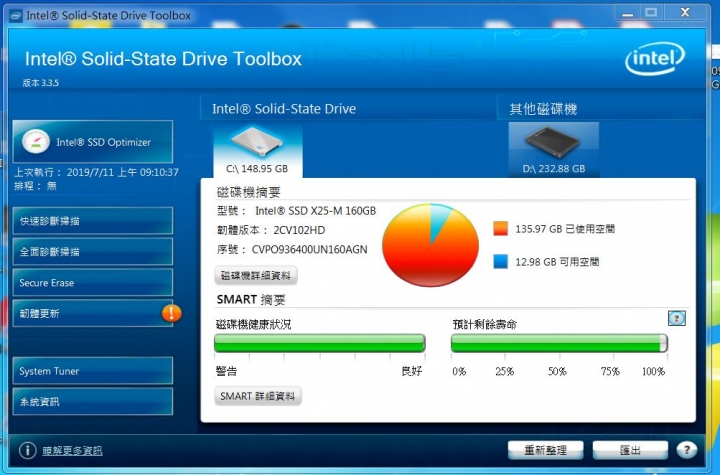Click the Toolbox app icon in title bar
Screen dimensions: 720x475
point(16,16)
